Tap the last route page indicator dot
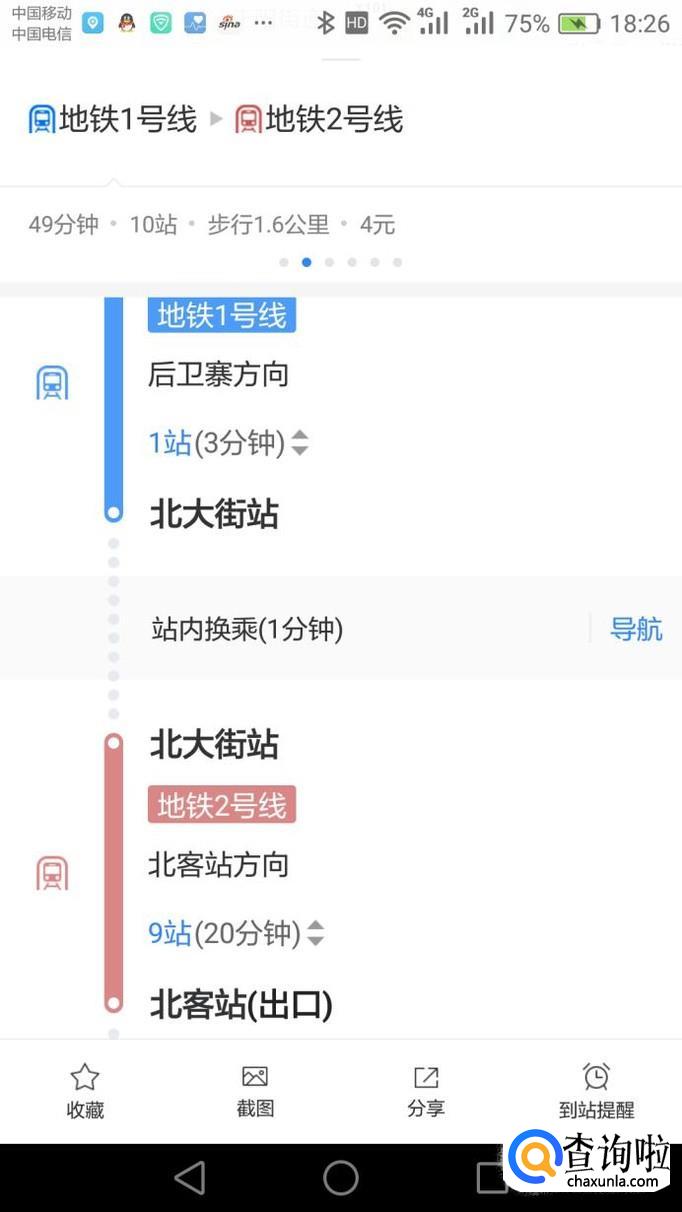Screen dimensions: 682x1212 click(x=397, y=262)
